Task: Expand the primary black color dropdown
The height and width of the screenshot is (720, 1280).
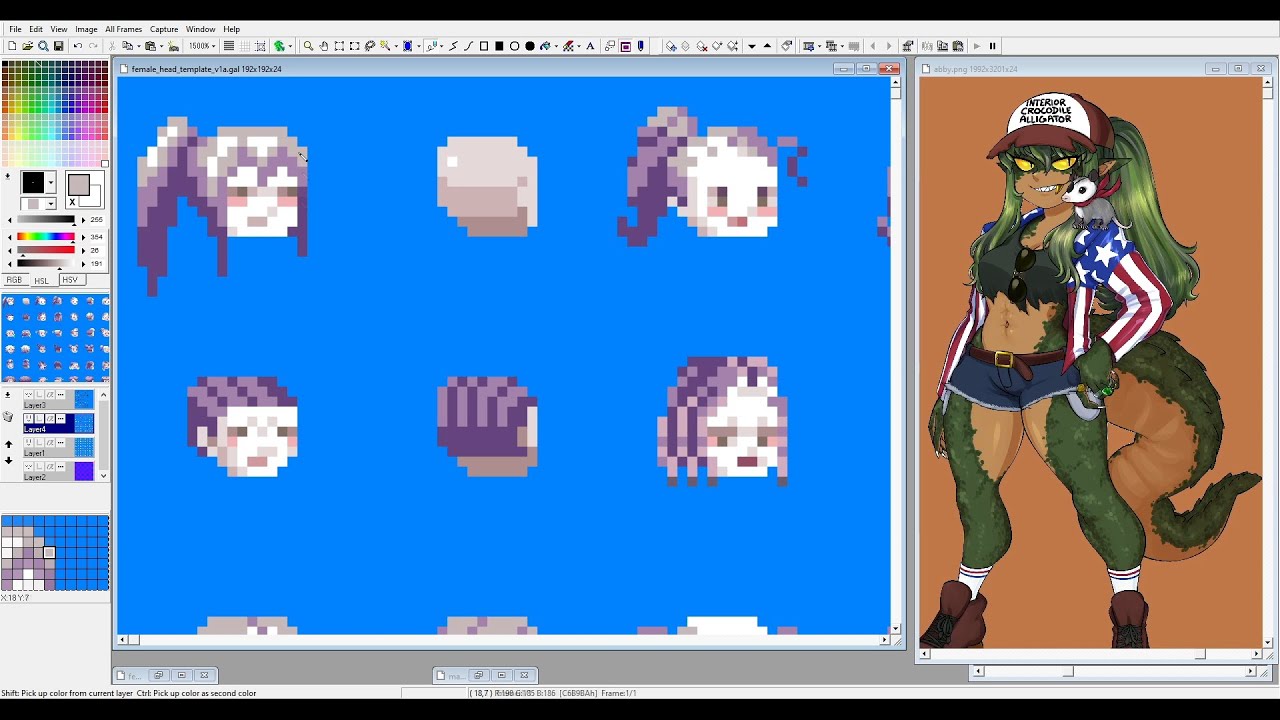Action: click(50, 183)
